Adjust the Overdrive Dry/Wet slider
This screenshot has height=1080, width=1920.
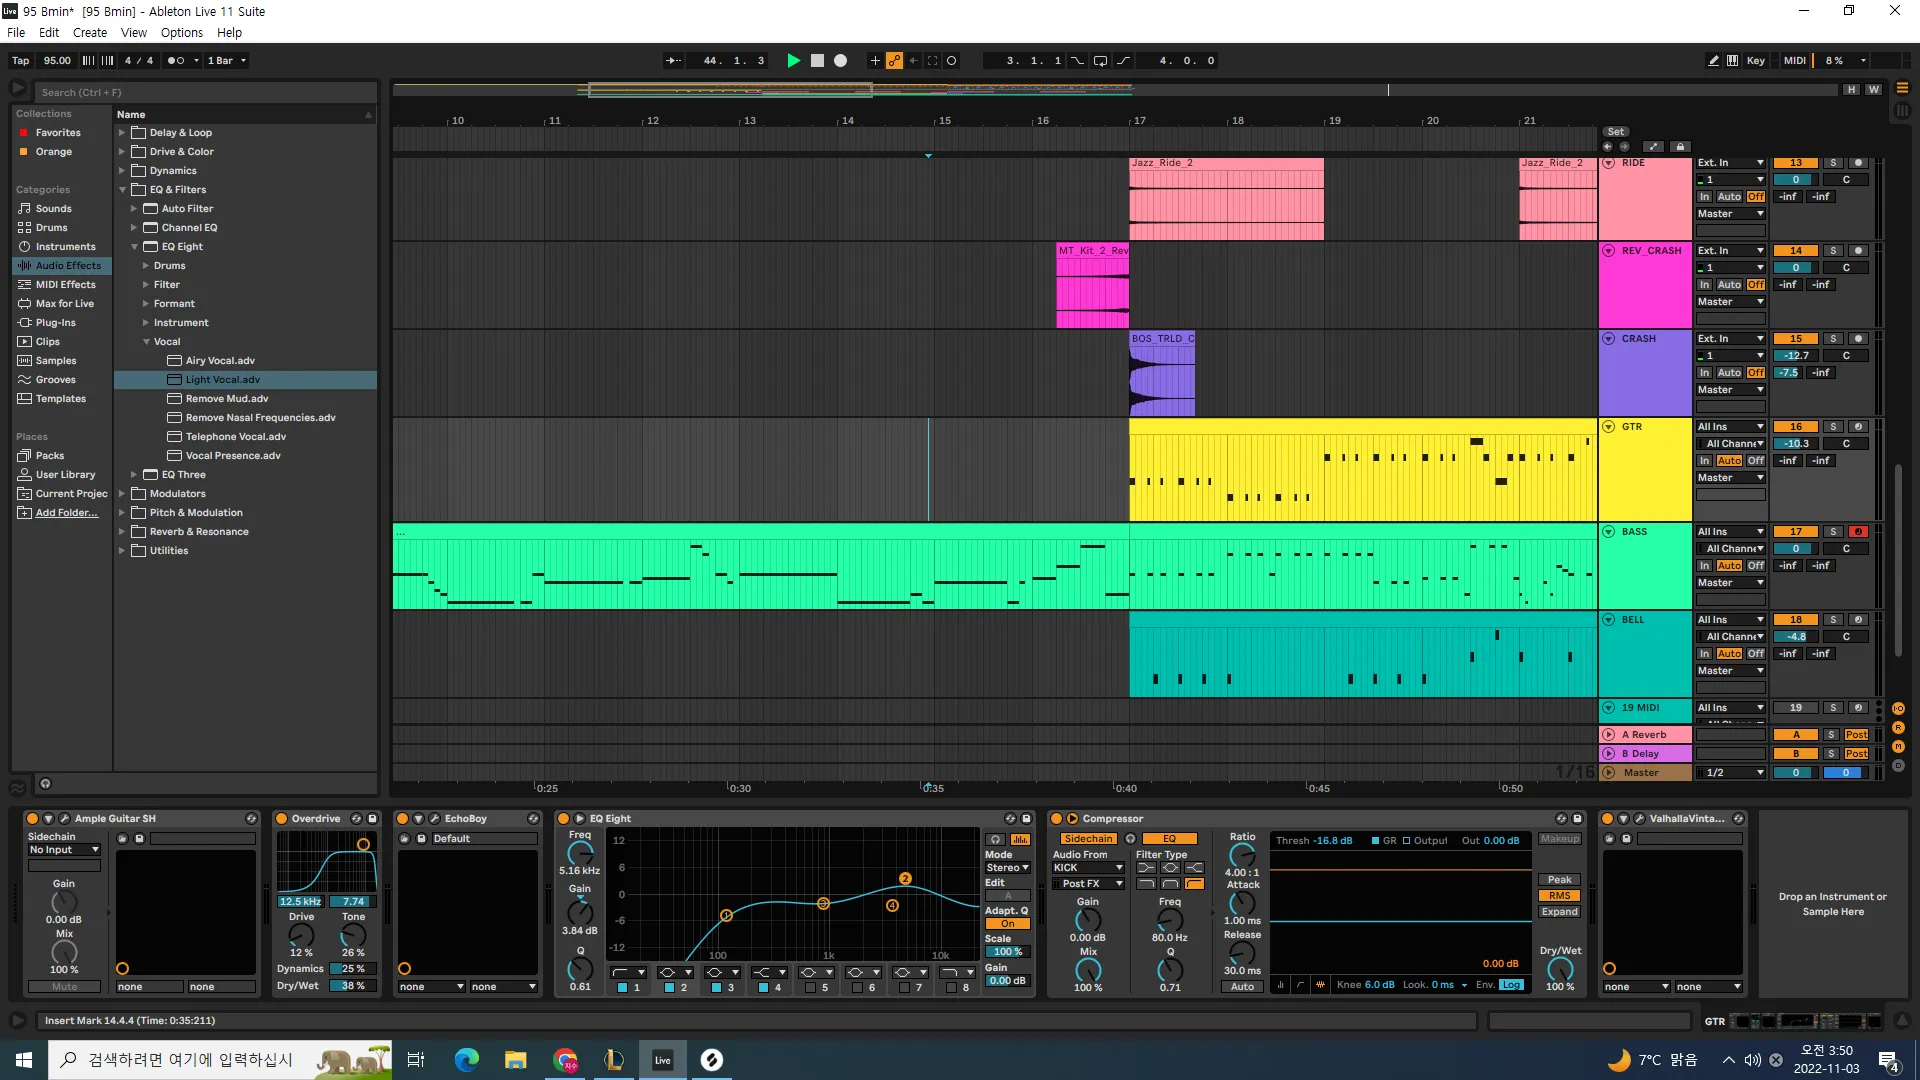[352, 986]
